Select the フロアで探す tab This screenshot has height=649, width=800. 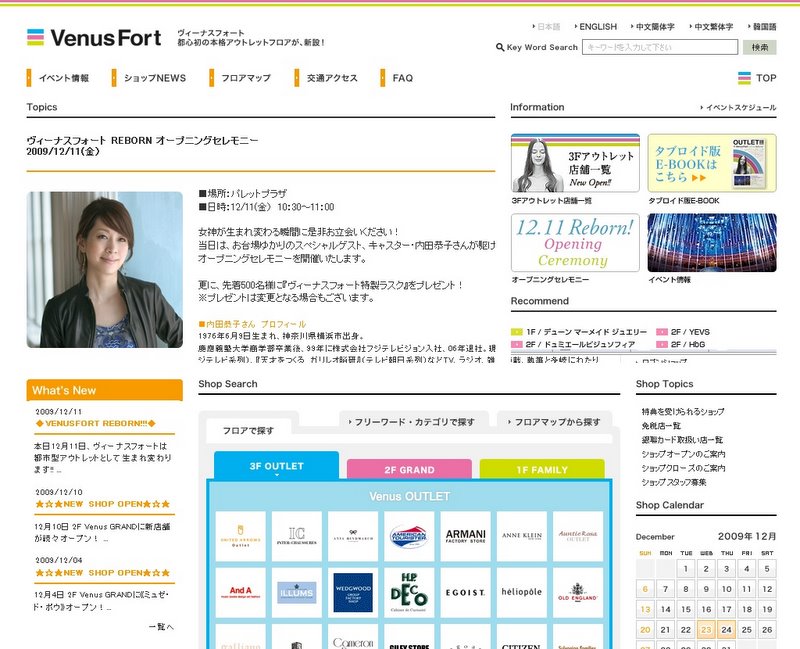248,431
